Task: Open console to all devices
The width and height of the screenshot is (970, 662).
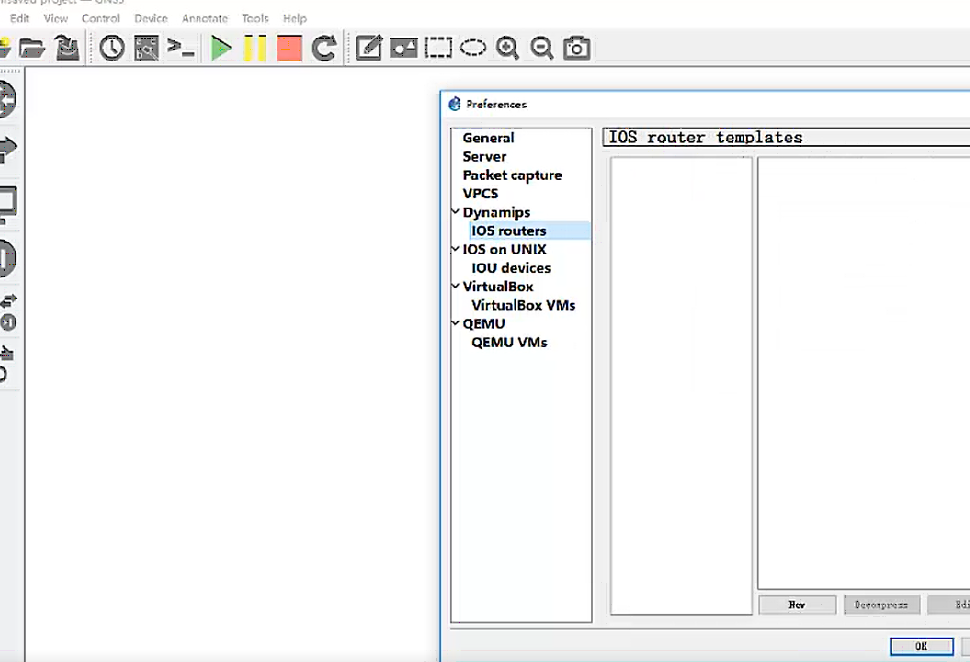Action: 181,48
